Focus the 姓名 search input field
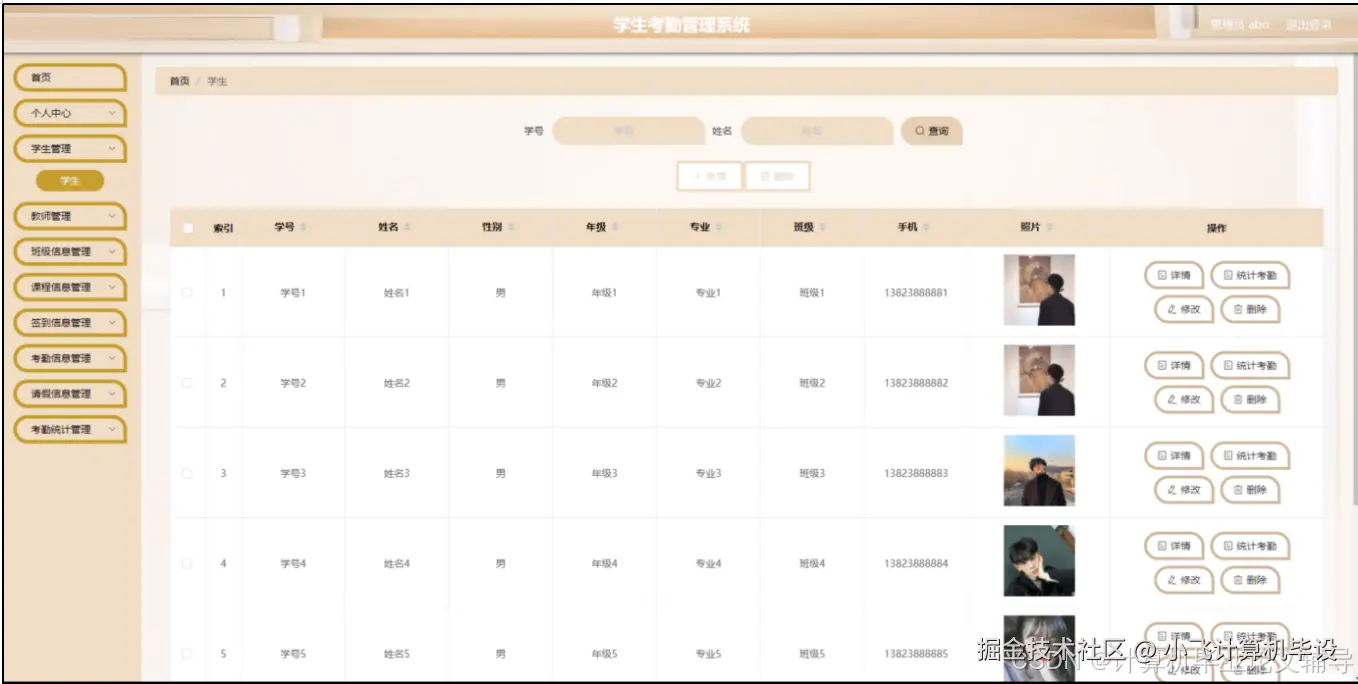This screenshot has height=684, width=1358. [817, 131]
